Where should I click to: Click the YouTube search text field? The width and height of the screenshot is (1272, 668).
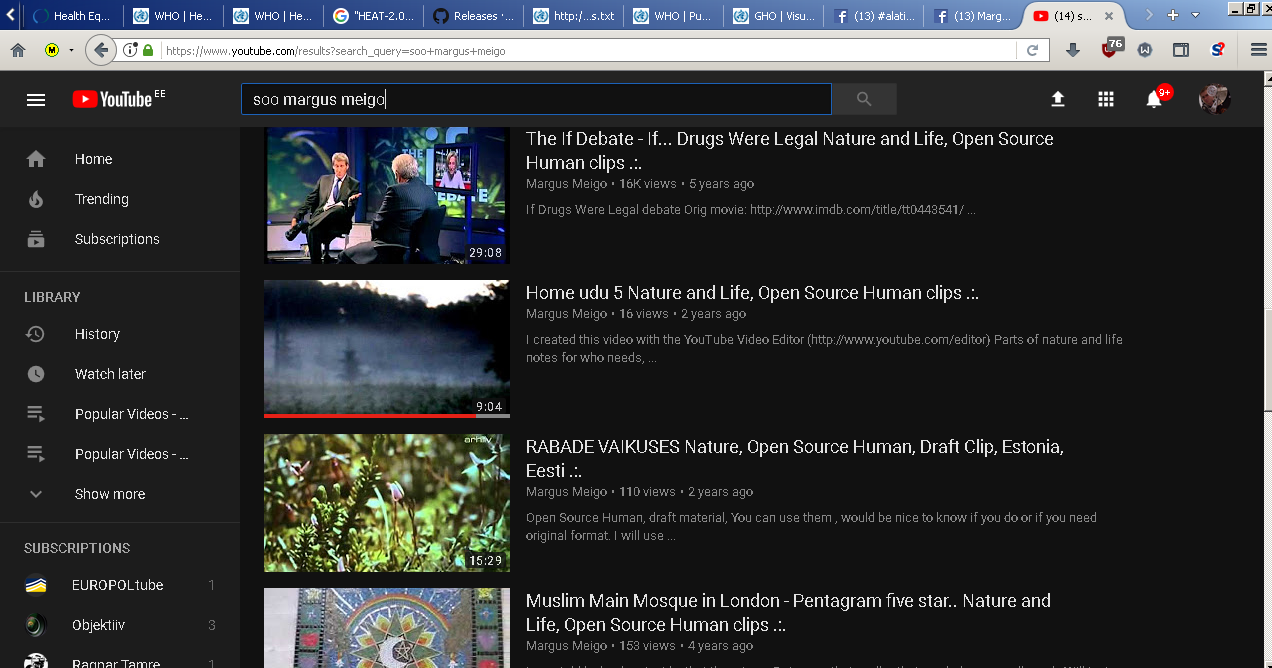(536, 99)
